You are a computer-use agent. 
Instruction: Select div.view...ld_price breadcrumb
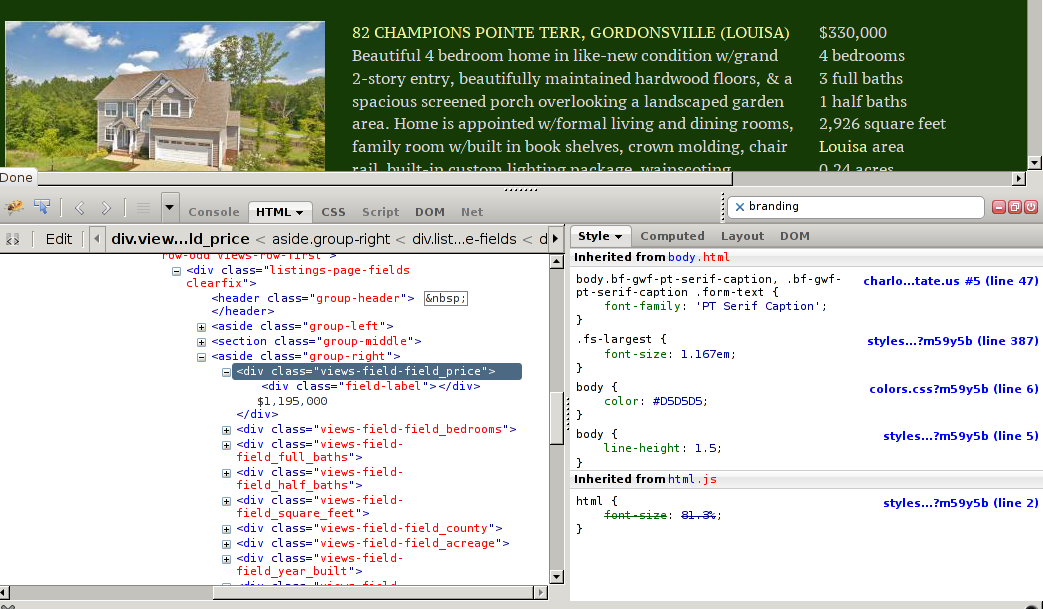pyautogui.click(x=180, y=239)
